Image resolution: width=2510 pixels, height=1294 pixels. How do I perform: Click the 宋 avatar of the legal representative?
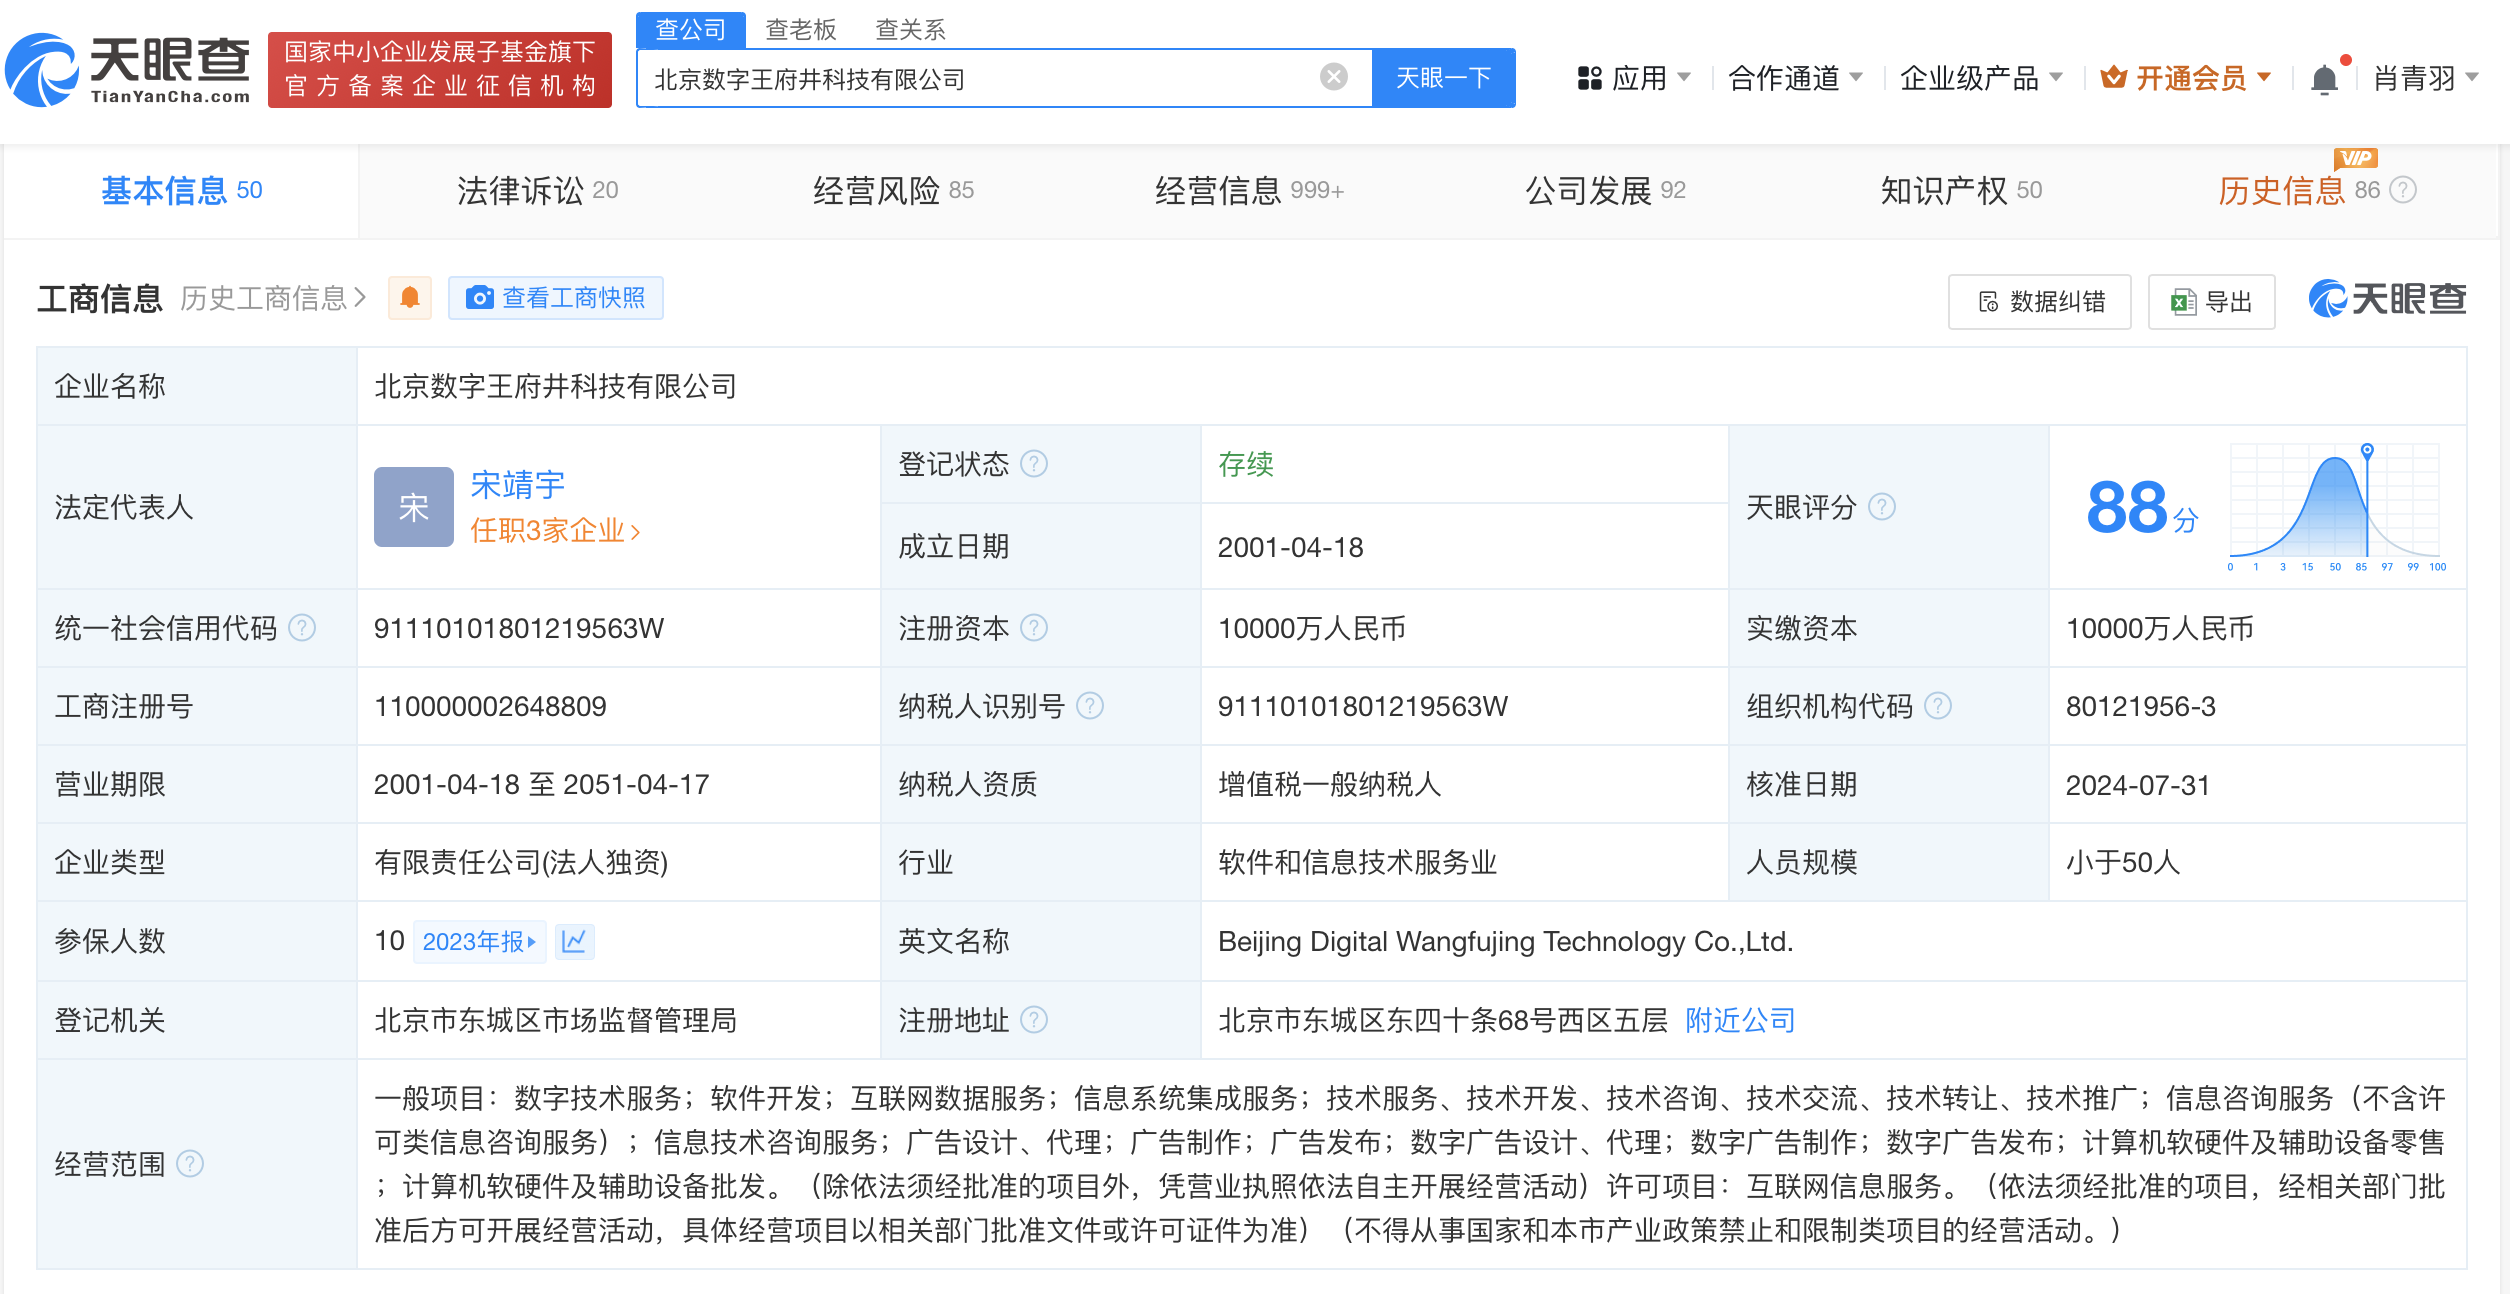(413, 507)
